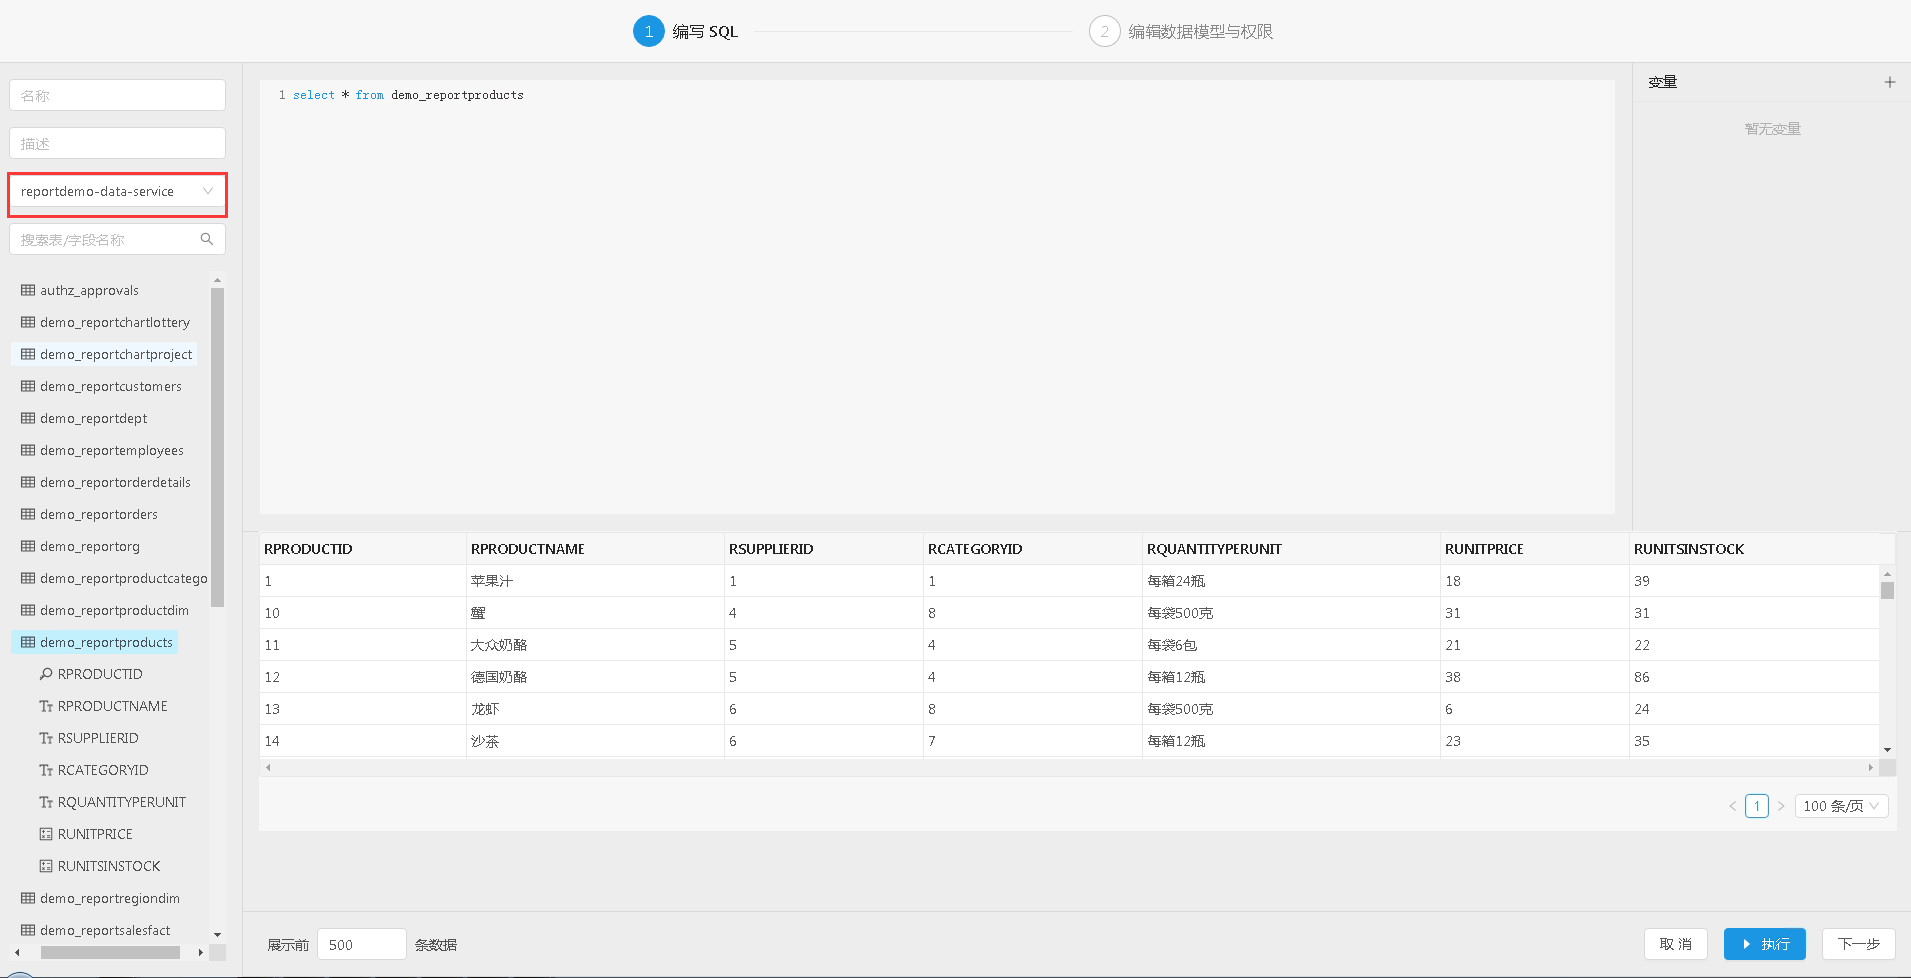Click the 编辑数据模型与权限 step label
This screenshot has width=1911, height=978.
click(1200, 31)
